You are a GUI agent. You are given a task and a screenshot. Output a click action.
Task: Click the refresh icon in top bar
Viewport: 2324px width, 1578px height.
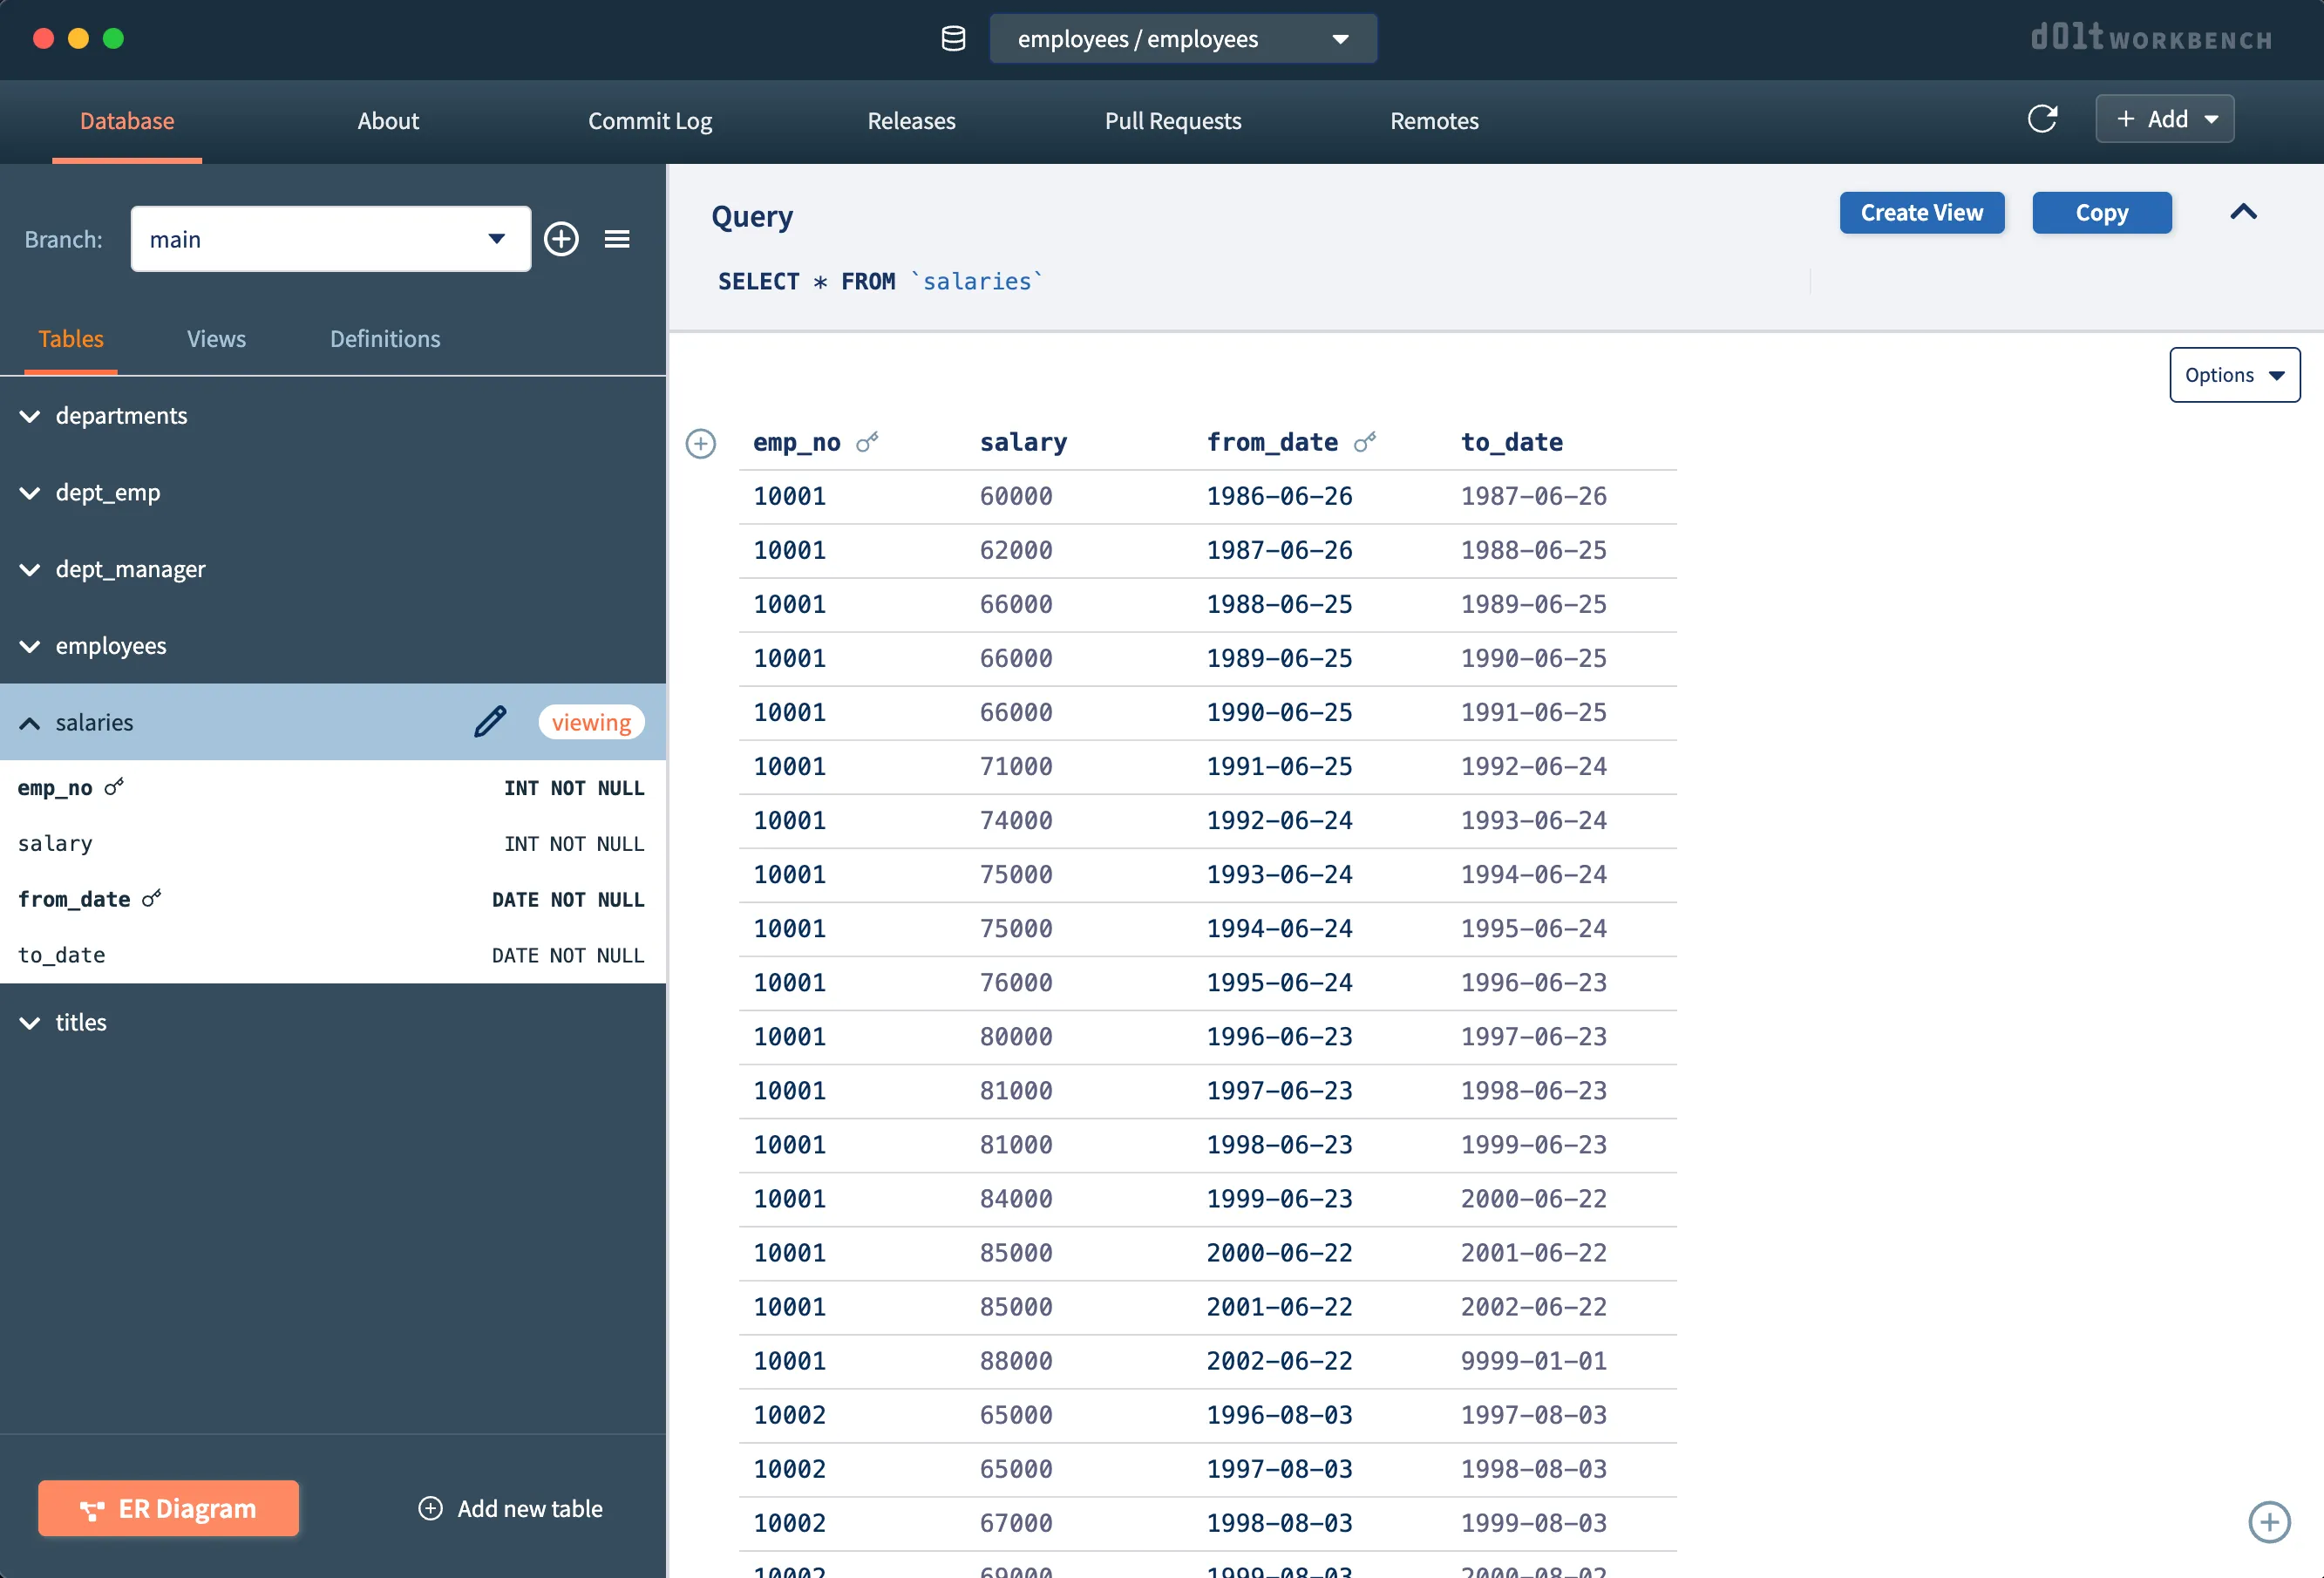2041,119
